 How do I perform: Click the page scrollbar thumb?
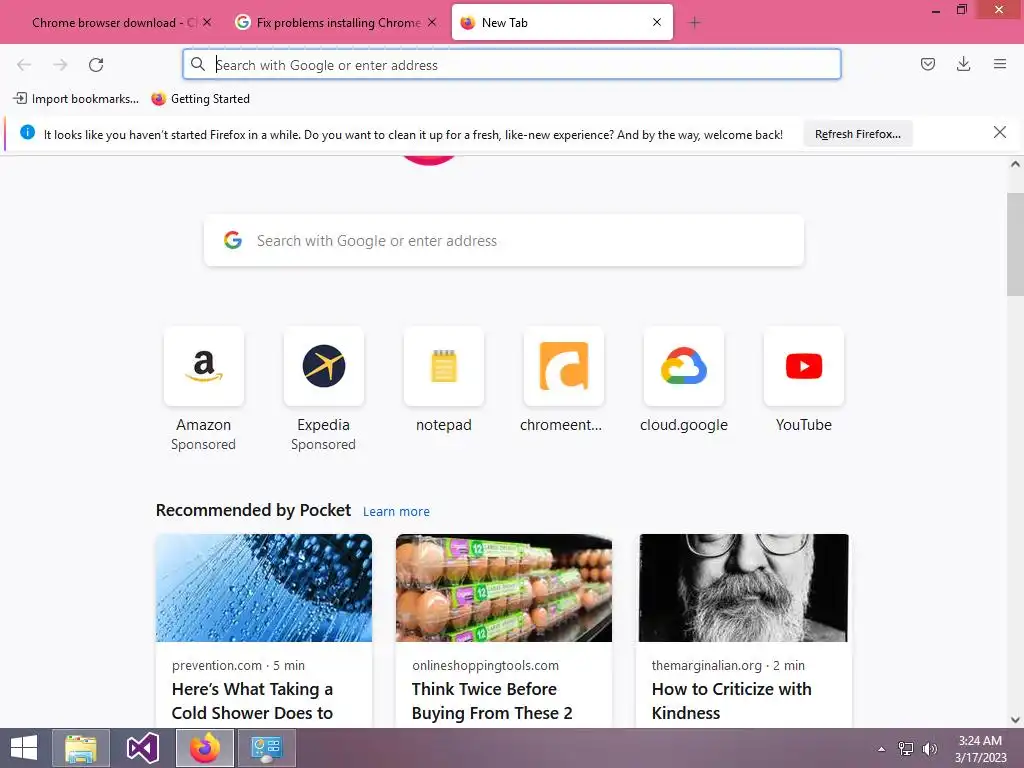pyautogui.click(x=1015, y=244)
